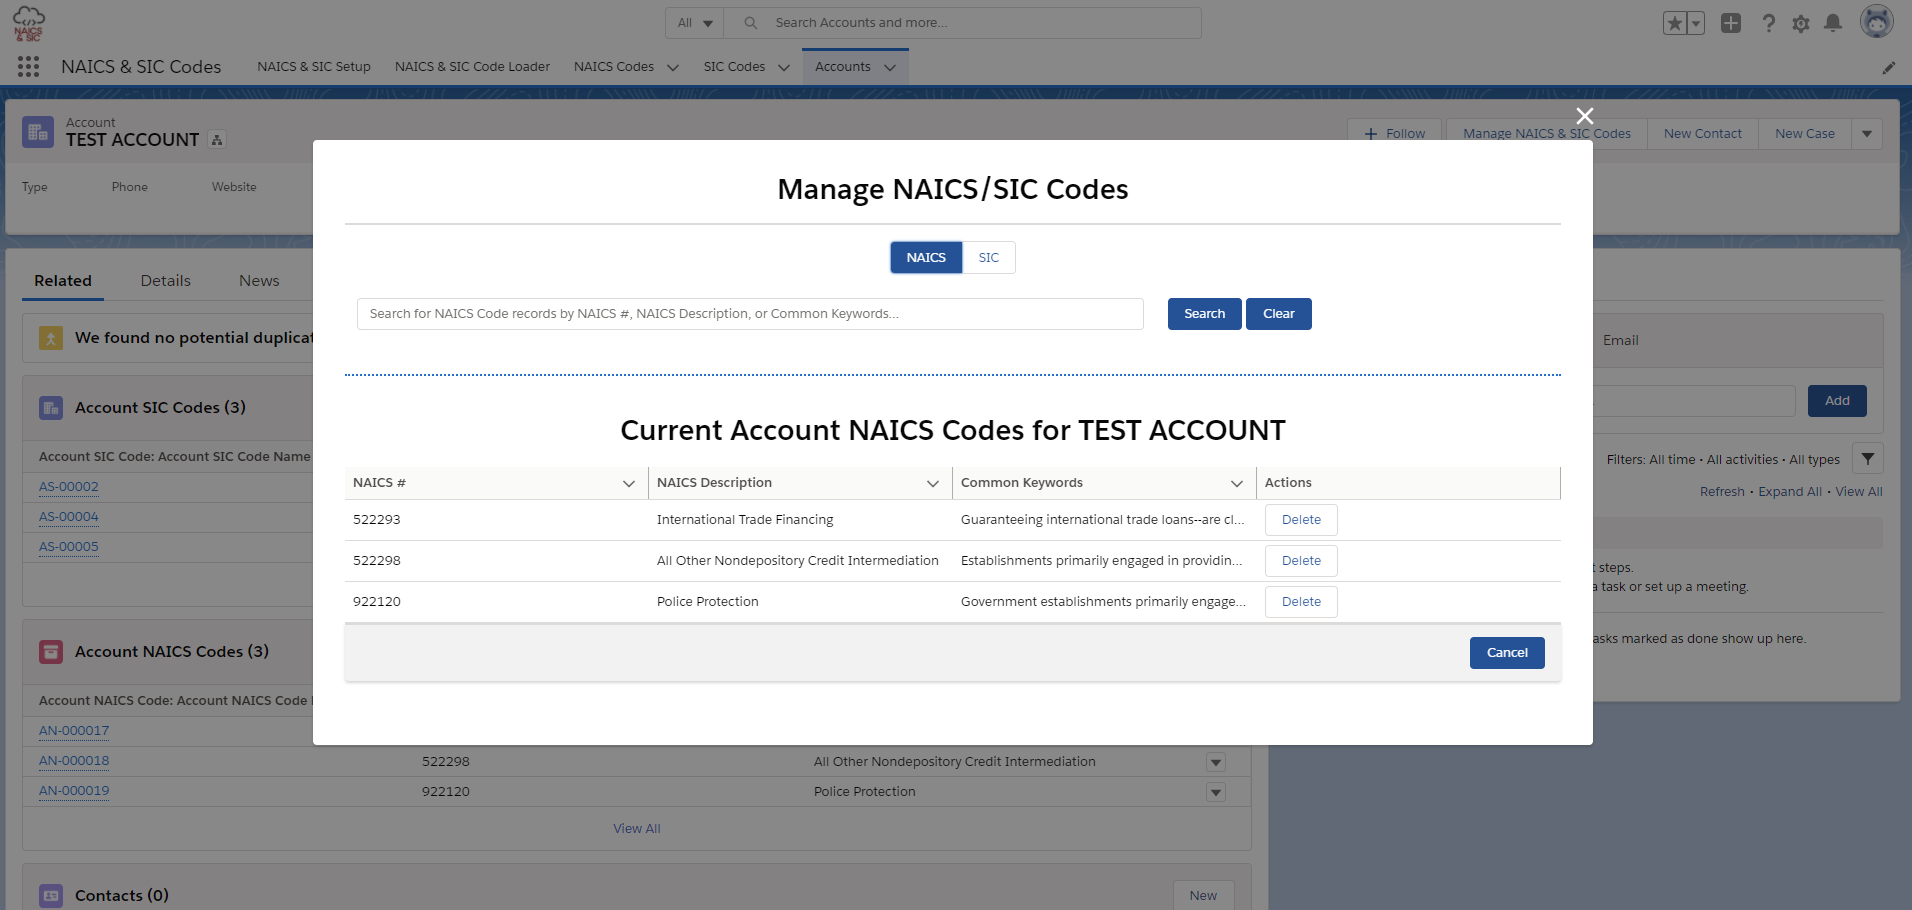Delete the Police Protection NAICS code

[1301, 602]
